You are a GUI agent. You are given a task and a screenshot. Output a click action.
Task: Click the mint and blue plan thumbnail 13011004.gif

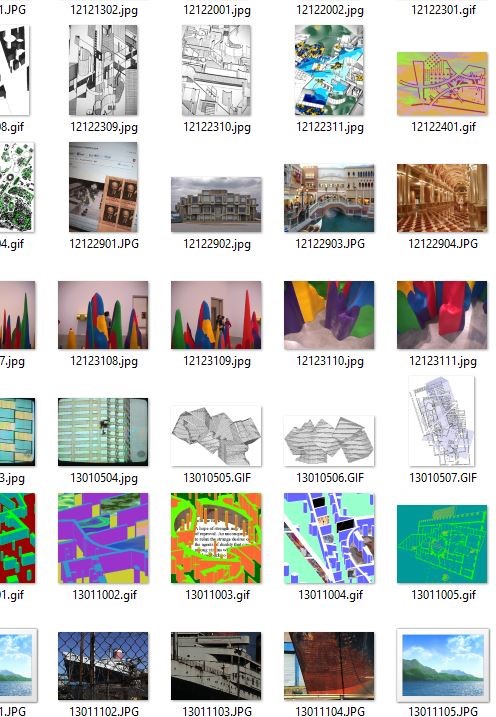pyautogui.click(x=329, y=538)
